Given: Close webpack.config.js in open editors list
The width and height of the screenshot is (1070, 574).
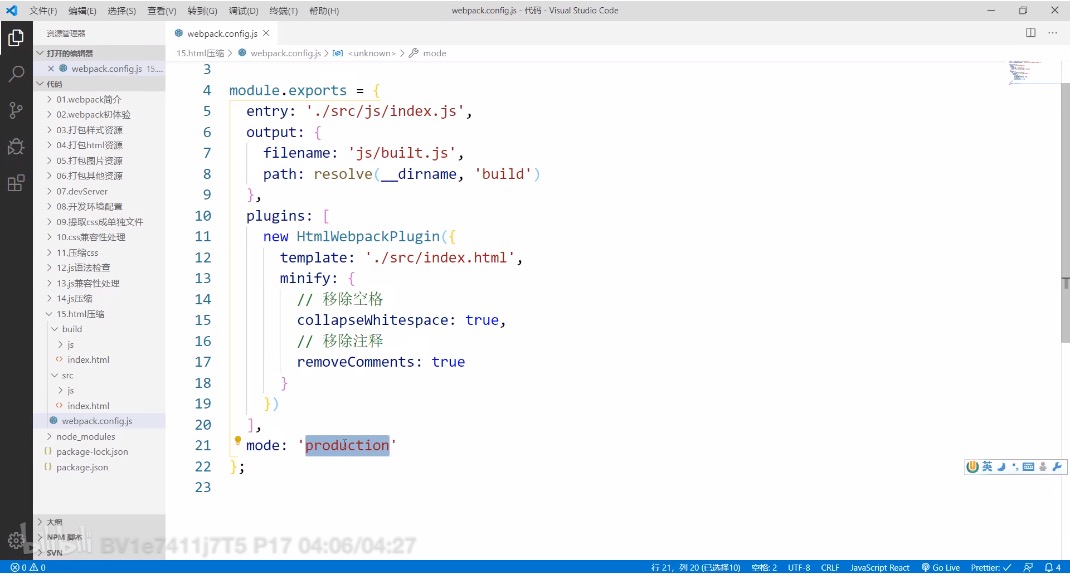Looking at the screenshot, I should point(50,68).
